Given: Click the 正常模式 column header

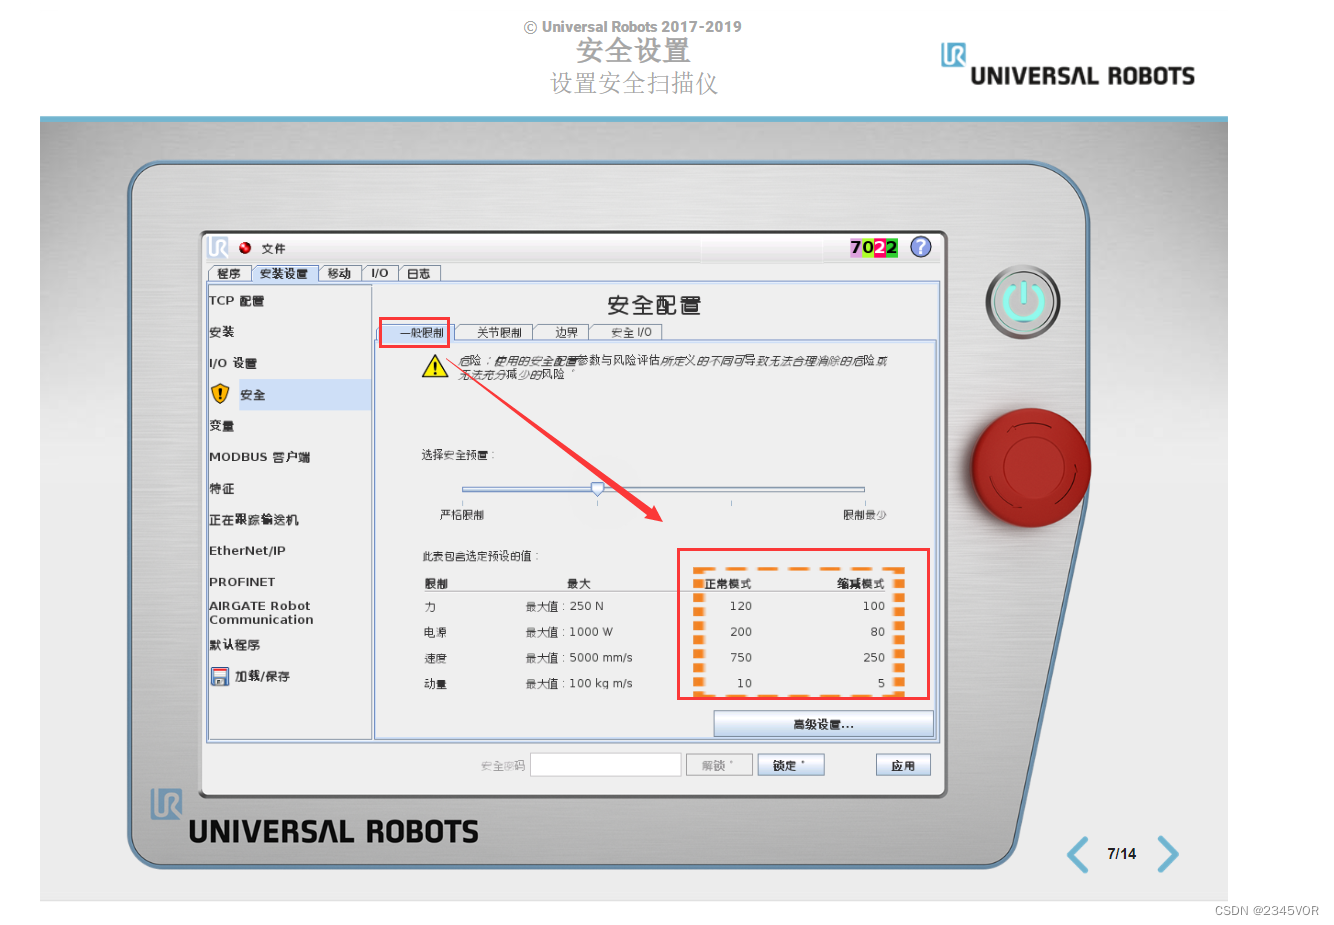Looking at the screenshot, I should point(728,584).
